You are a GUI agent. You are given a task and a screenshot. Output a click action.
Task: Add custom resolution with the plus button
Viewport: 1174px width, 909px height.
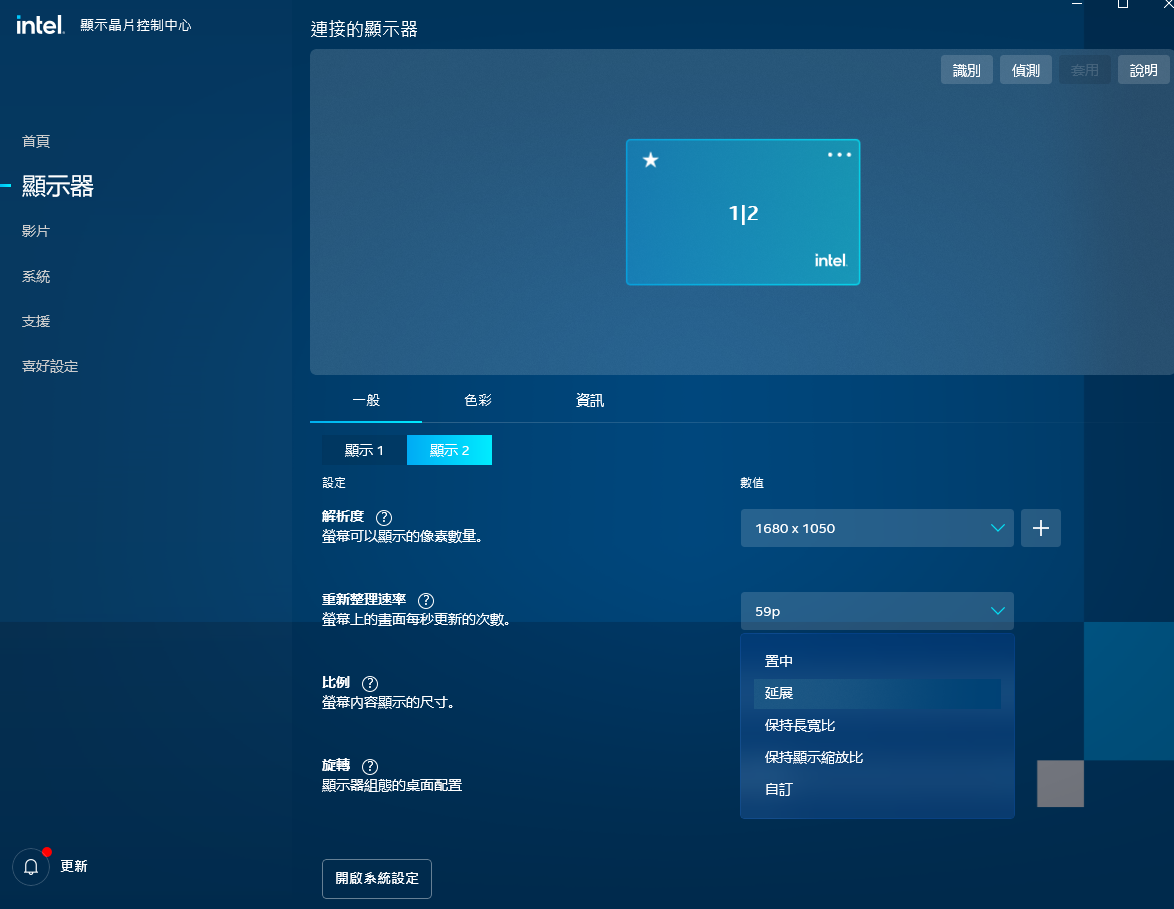pyautogui.click(x=1041, y=528)
